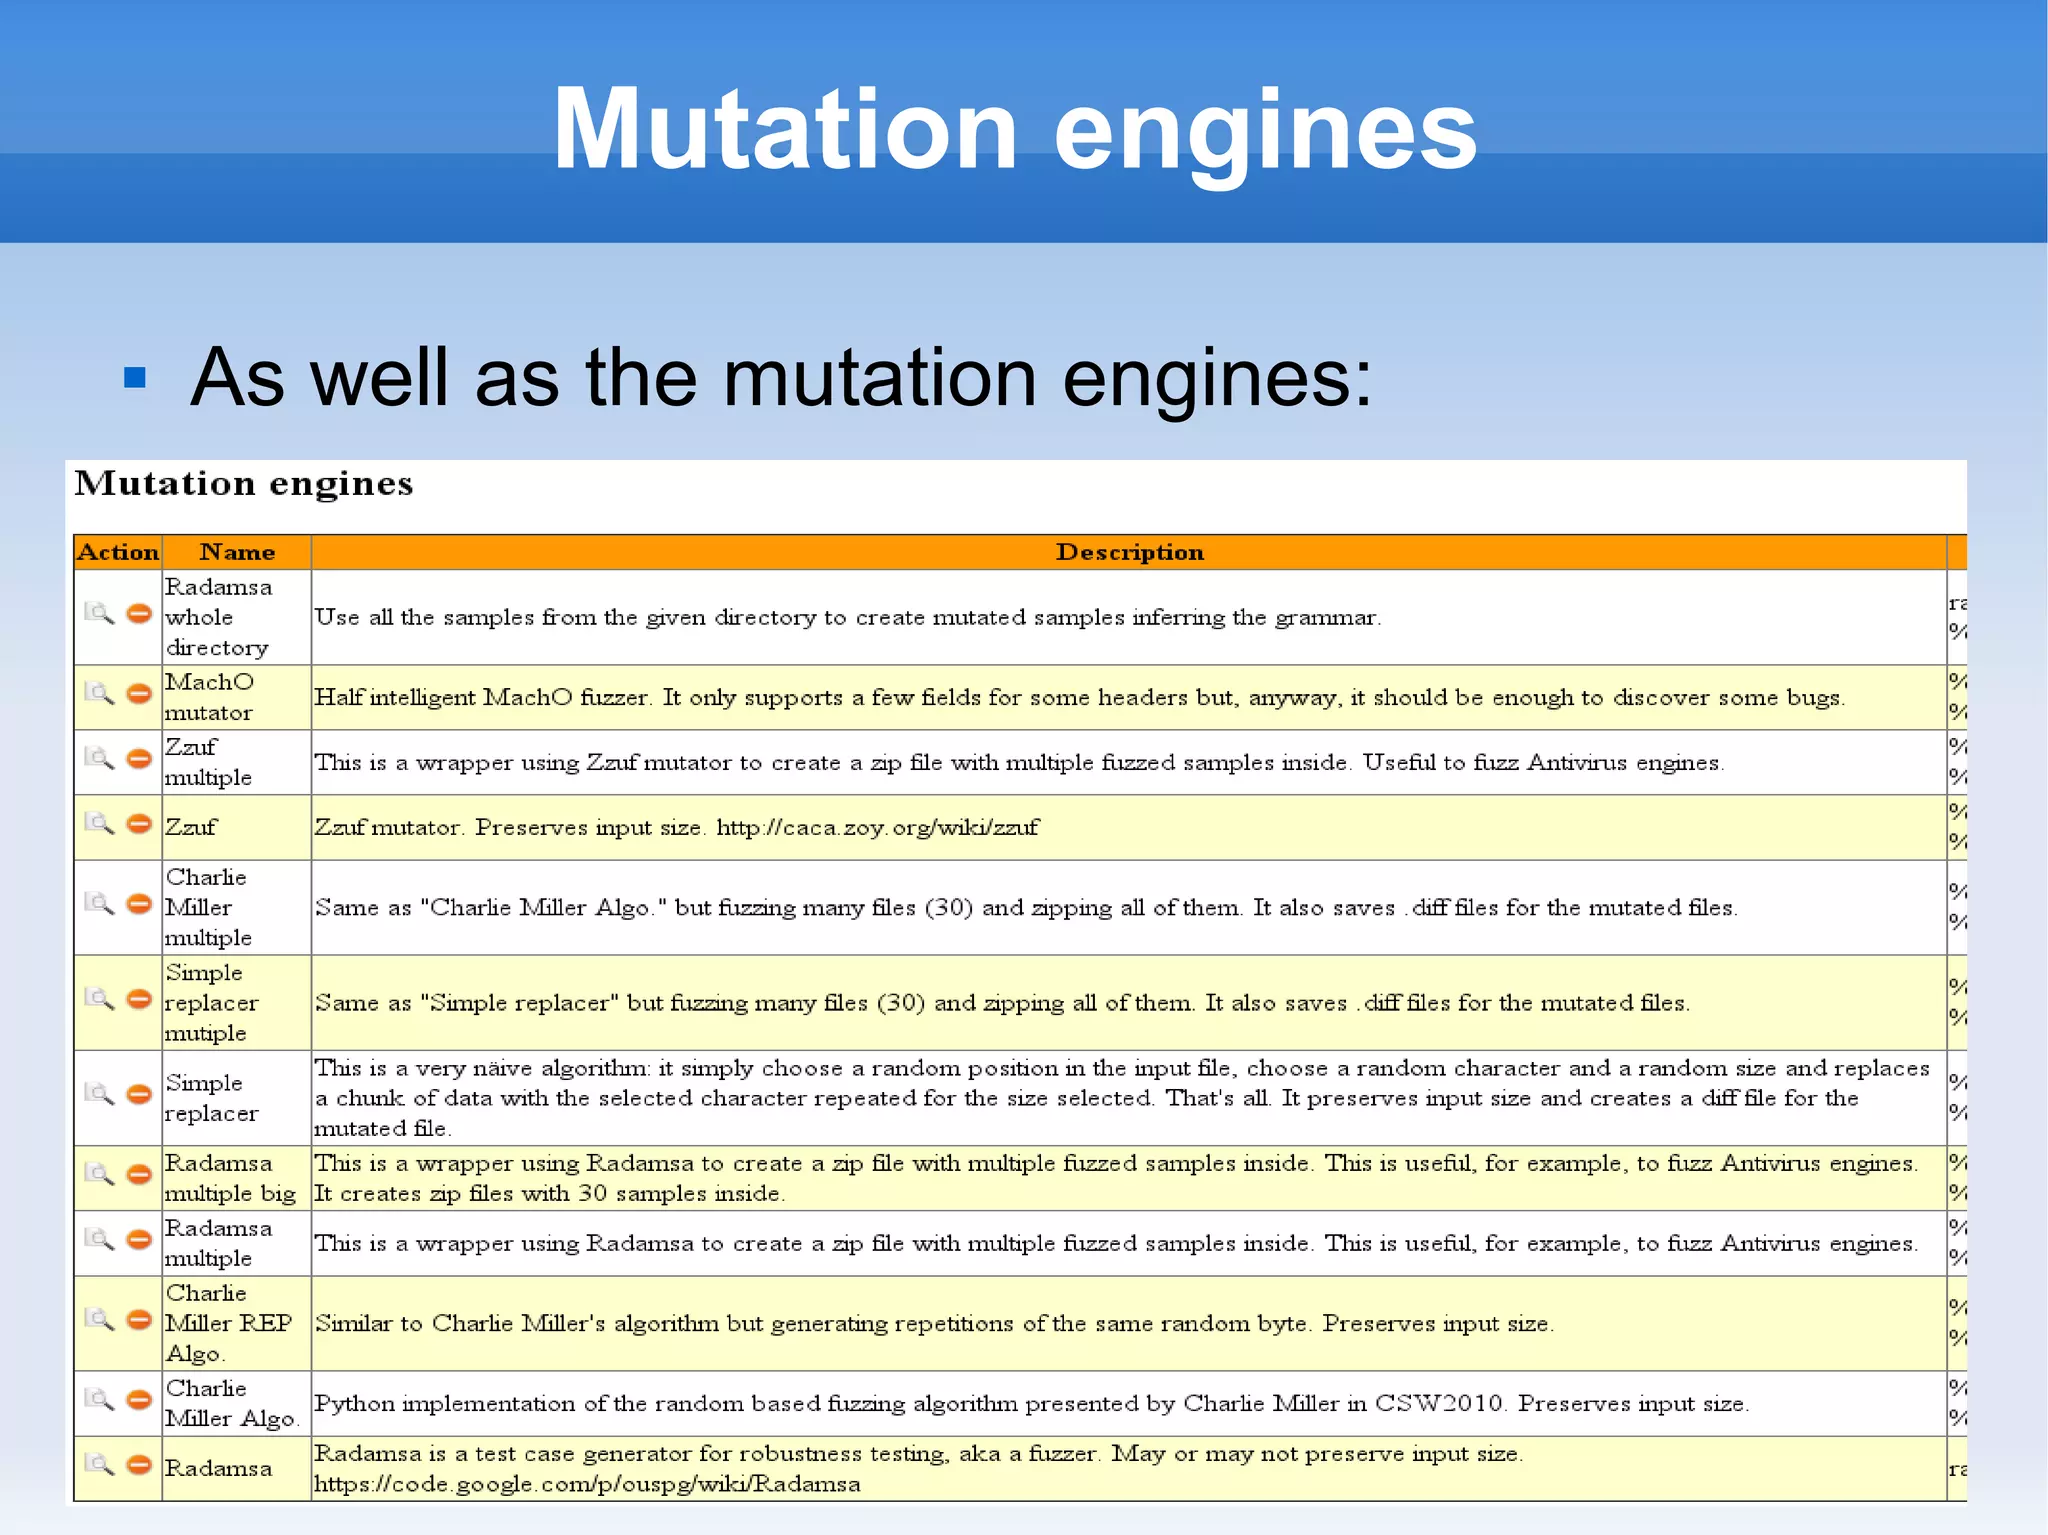This screenshot has width=2048, height=1535.
Task: Select the 'Radamsa multiple big' name cell
Action: pos(237,1178)
